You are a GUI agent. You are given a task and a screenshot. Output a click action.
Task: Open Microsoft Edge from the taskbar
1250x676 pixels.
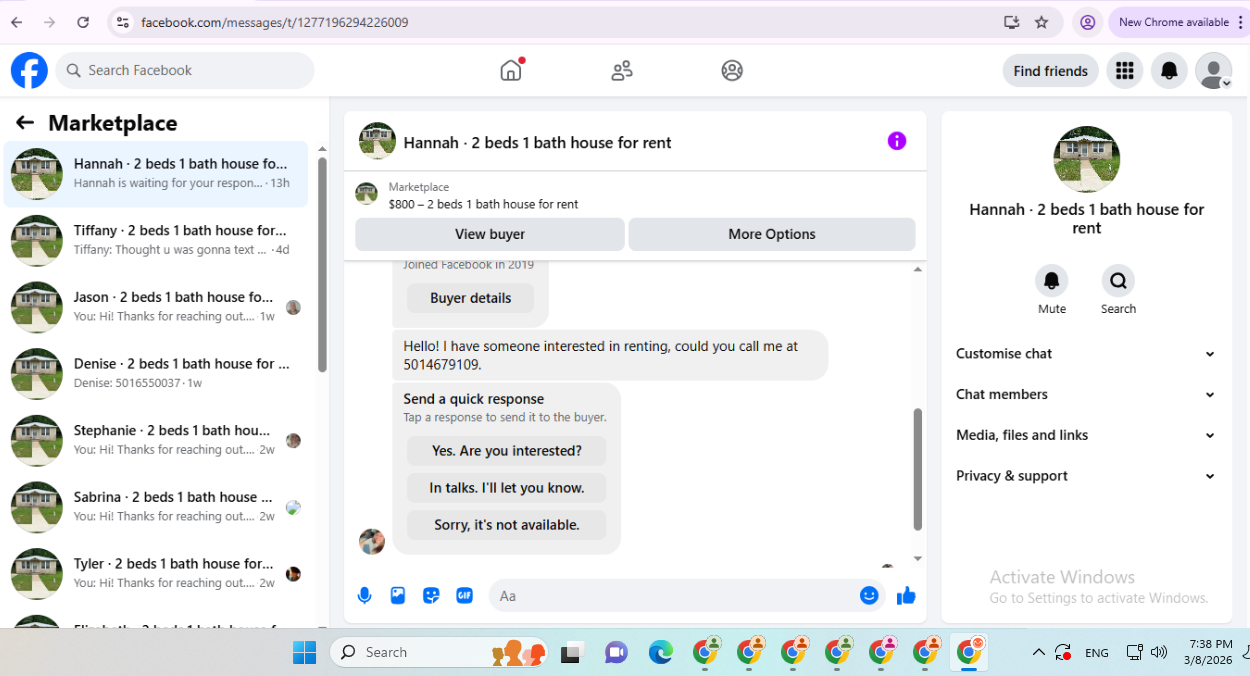pyautogui.click(x=660, y=653)
